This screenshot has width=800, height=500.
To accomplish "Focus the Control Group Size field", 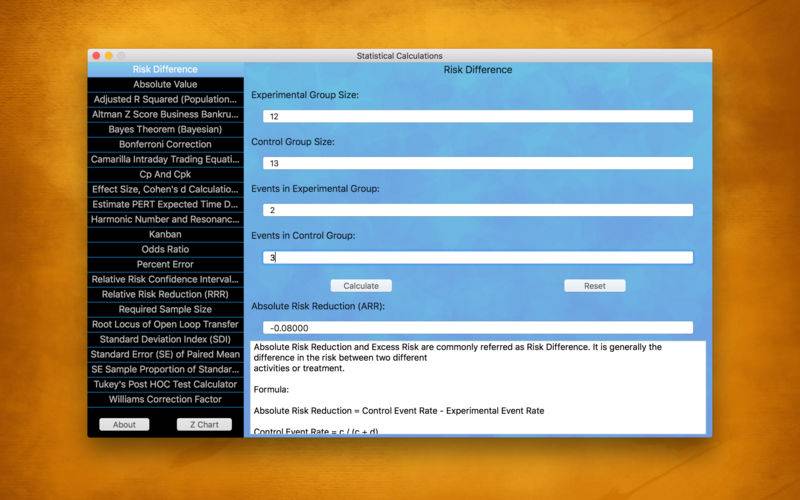I will [x=477, y=163].
